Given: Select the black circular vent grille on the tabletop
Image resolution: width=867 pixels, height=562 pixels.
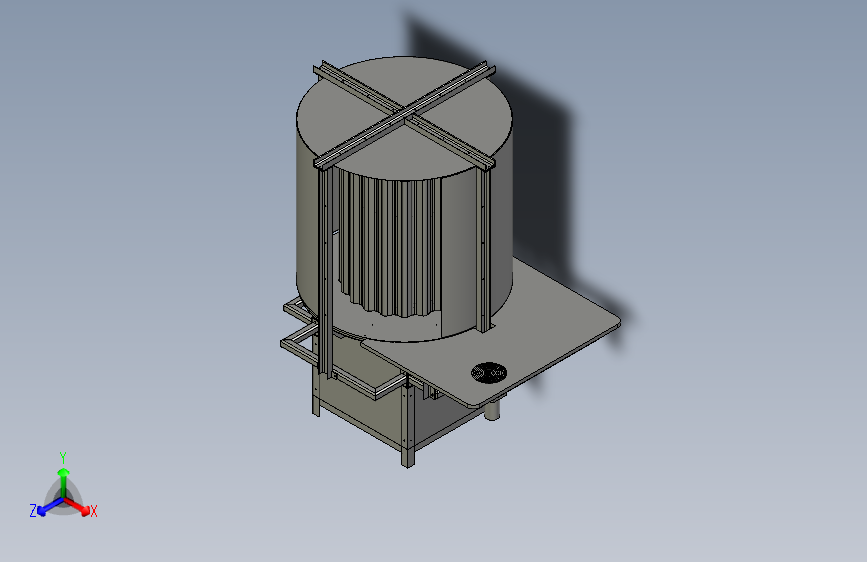Looking at the screenshot, I should (x=489, y=372).
